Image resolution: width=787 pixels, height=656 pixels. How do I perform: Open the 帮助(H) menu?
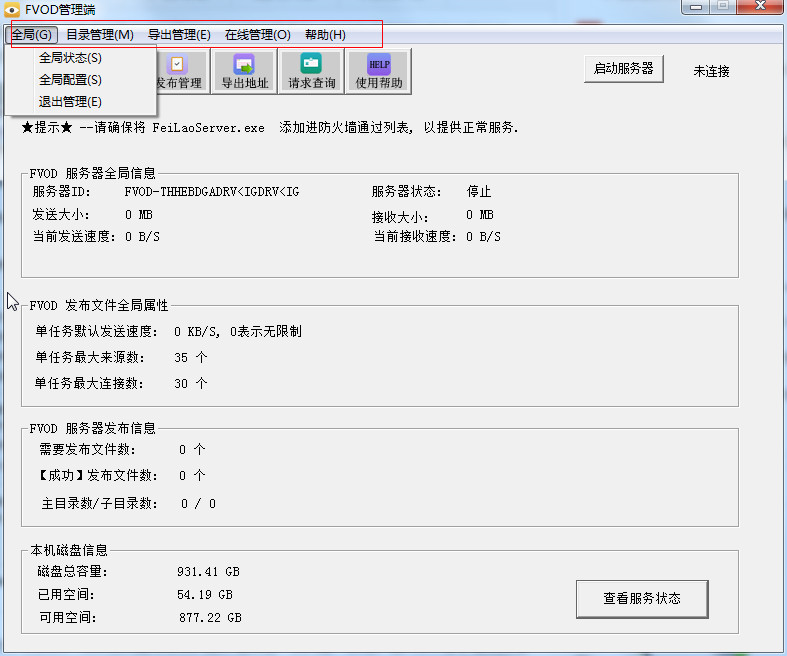point(325,35)
